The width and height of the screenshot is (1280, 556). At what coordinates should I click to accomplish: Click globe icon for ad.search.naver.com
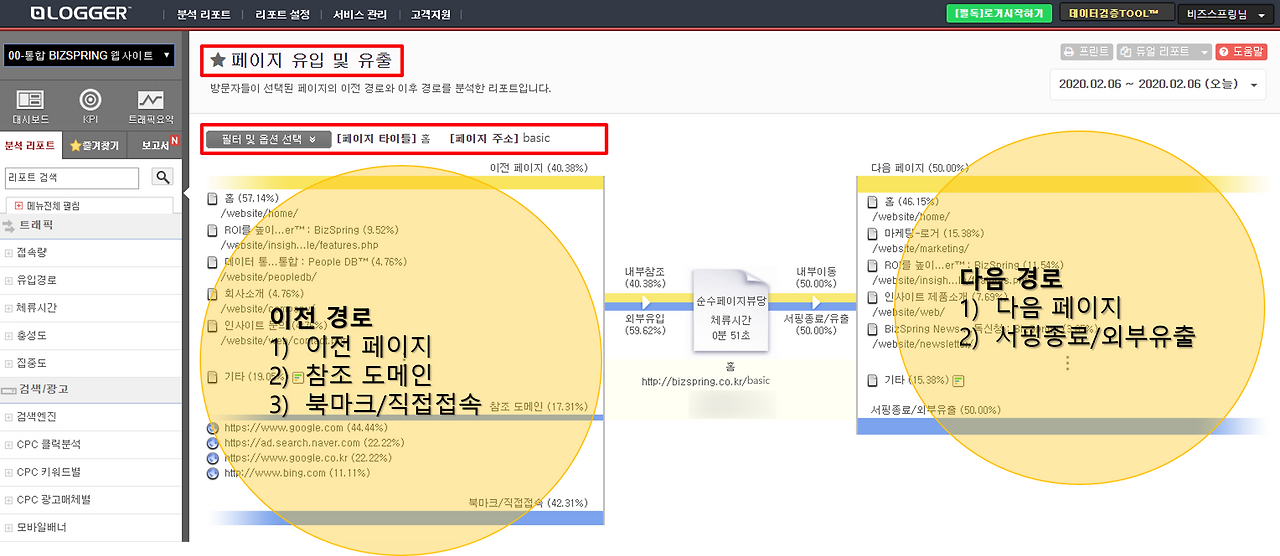click(212, 442)
